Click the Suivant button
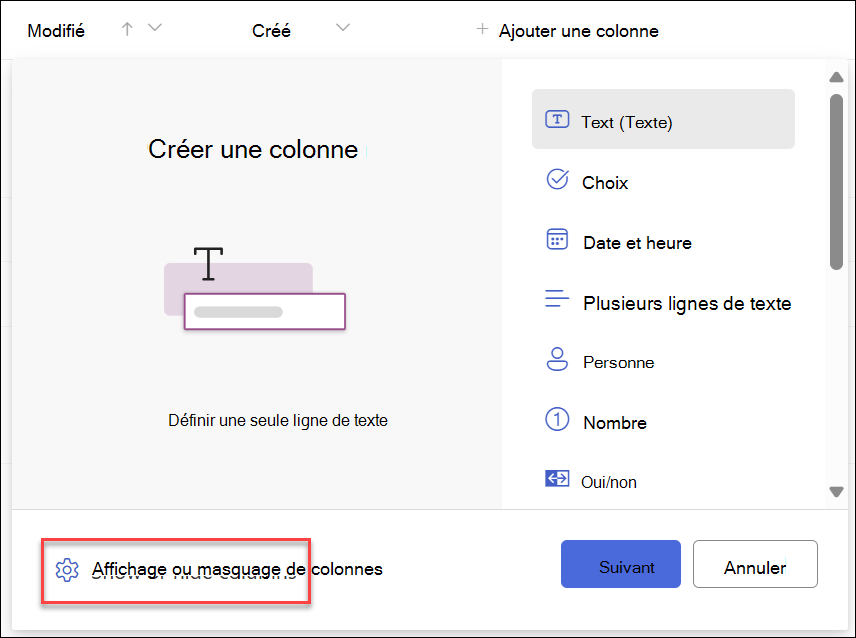Viewport: 856px width, 638px height. [x=621, y=564]
